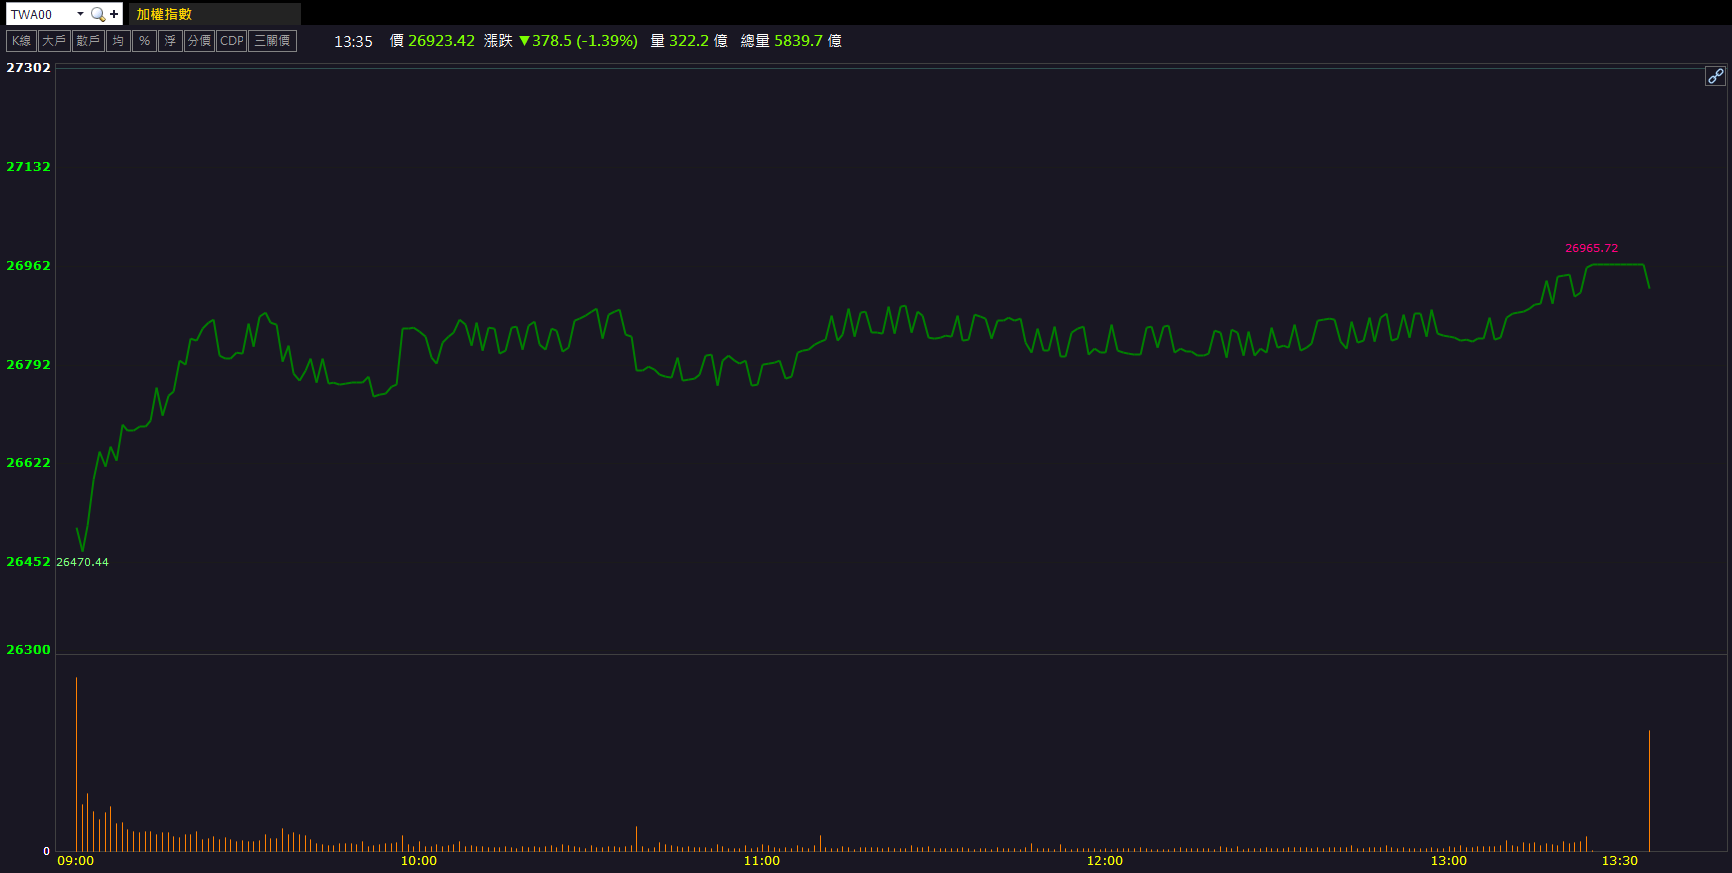Toggle the 大戶 indicator button
The height and width of the screenshot is (873, 1732).
[54, 41]
